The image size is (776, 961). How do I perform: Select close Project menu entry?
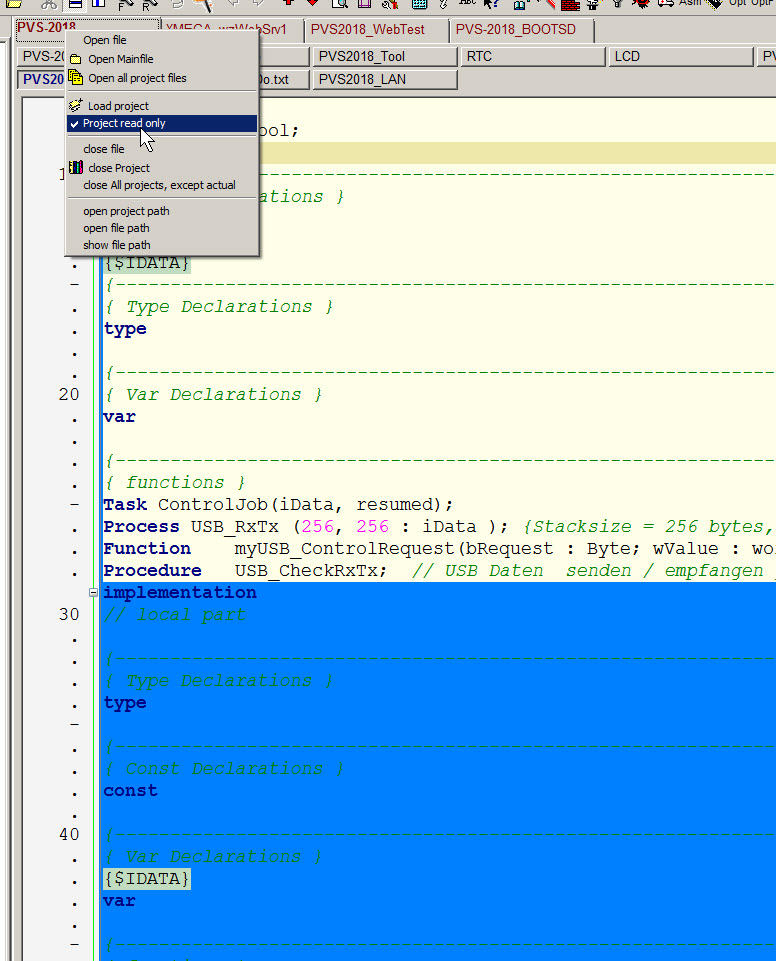[162, 168]
